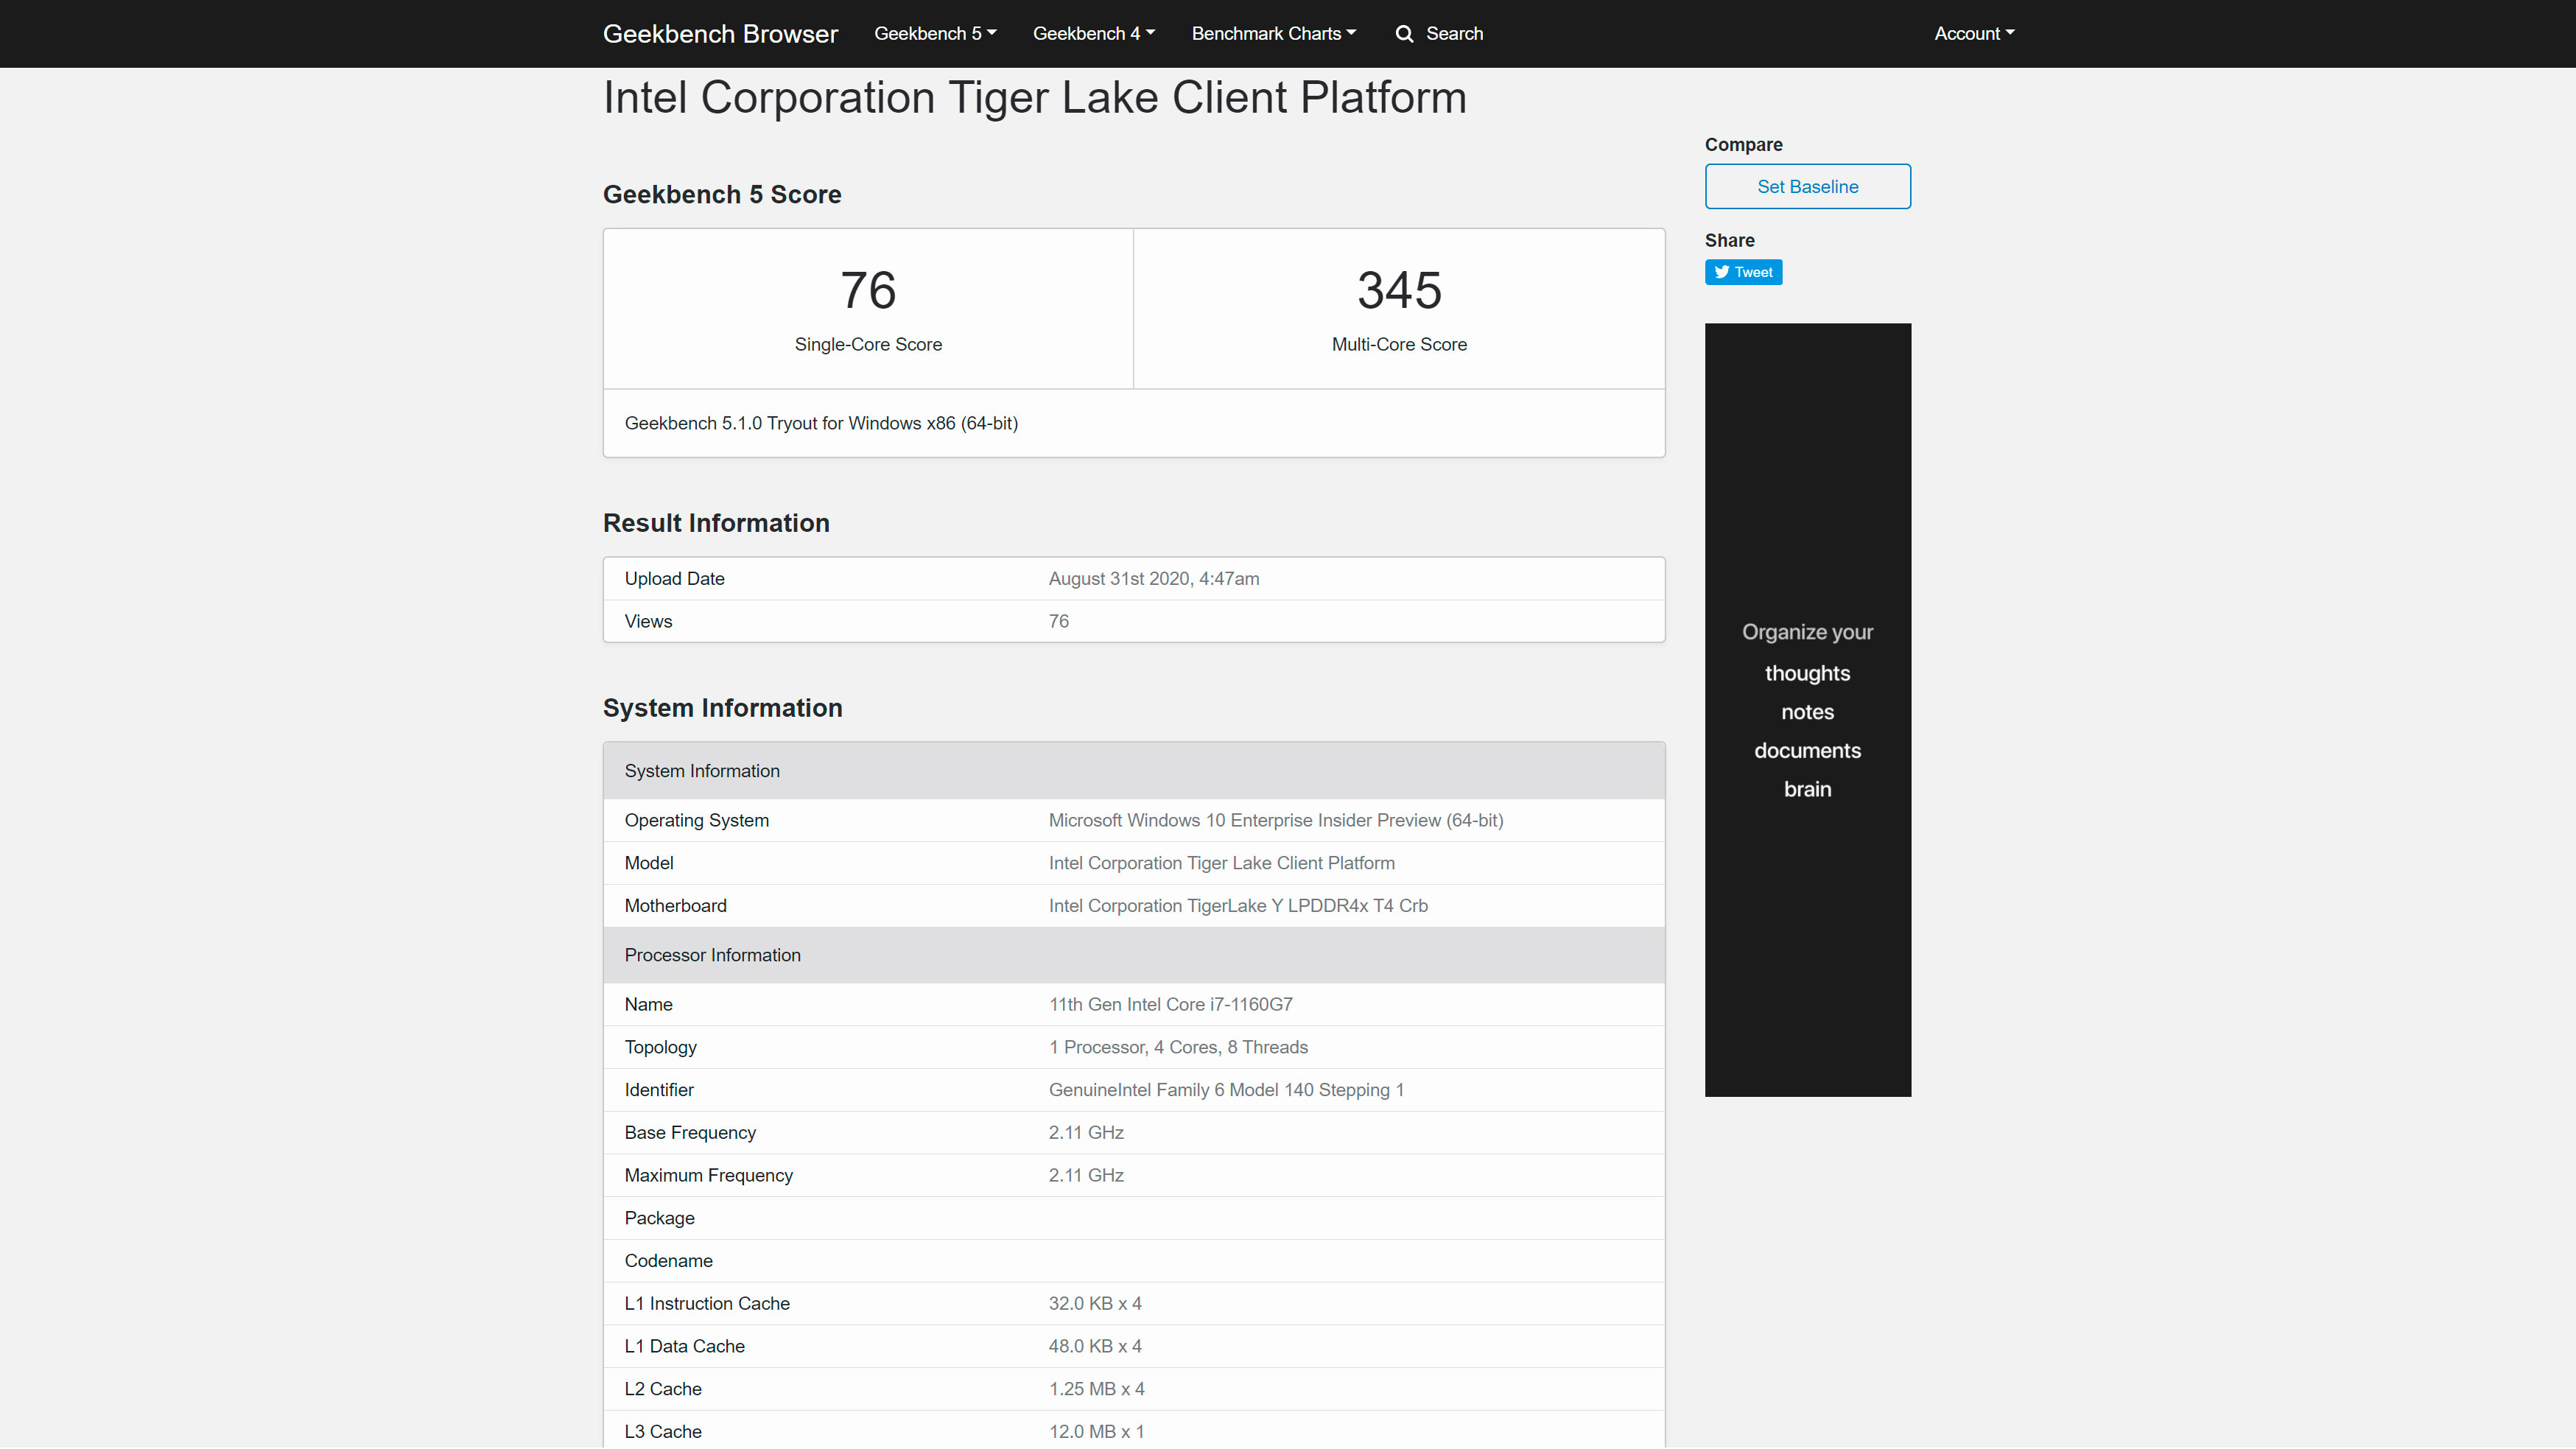Click the 76 Single-Core Score value
Image resolution: width=2576 pixels, height=1449 pixels.
tap(867, 291)
